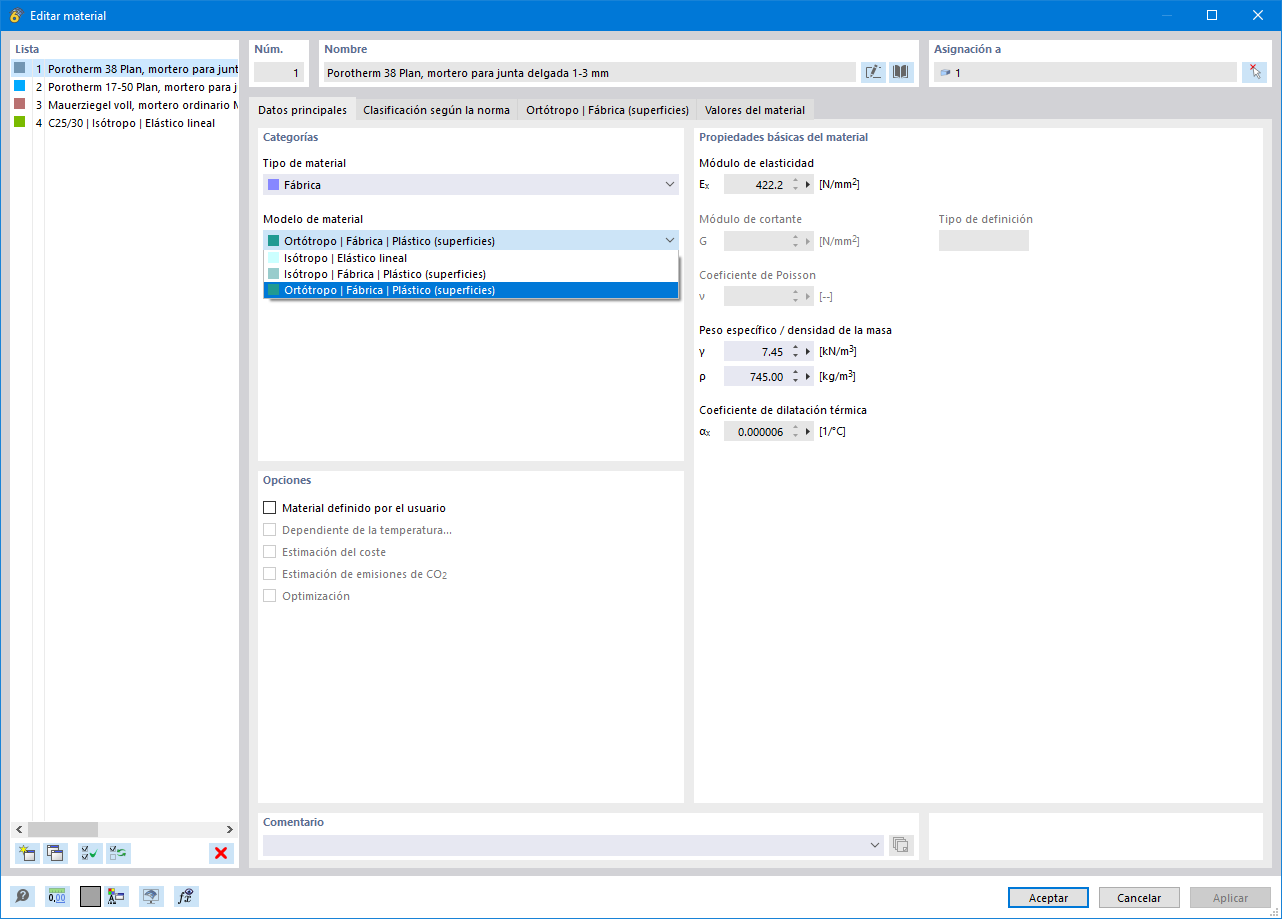Click the αx value field 0.000006
The image size is (1282, 919).
pos(756,432)
